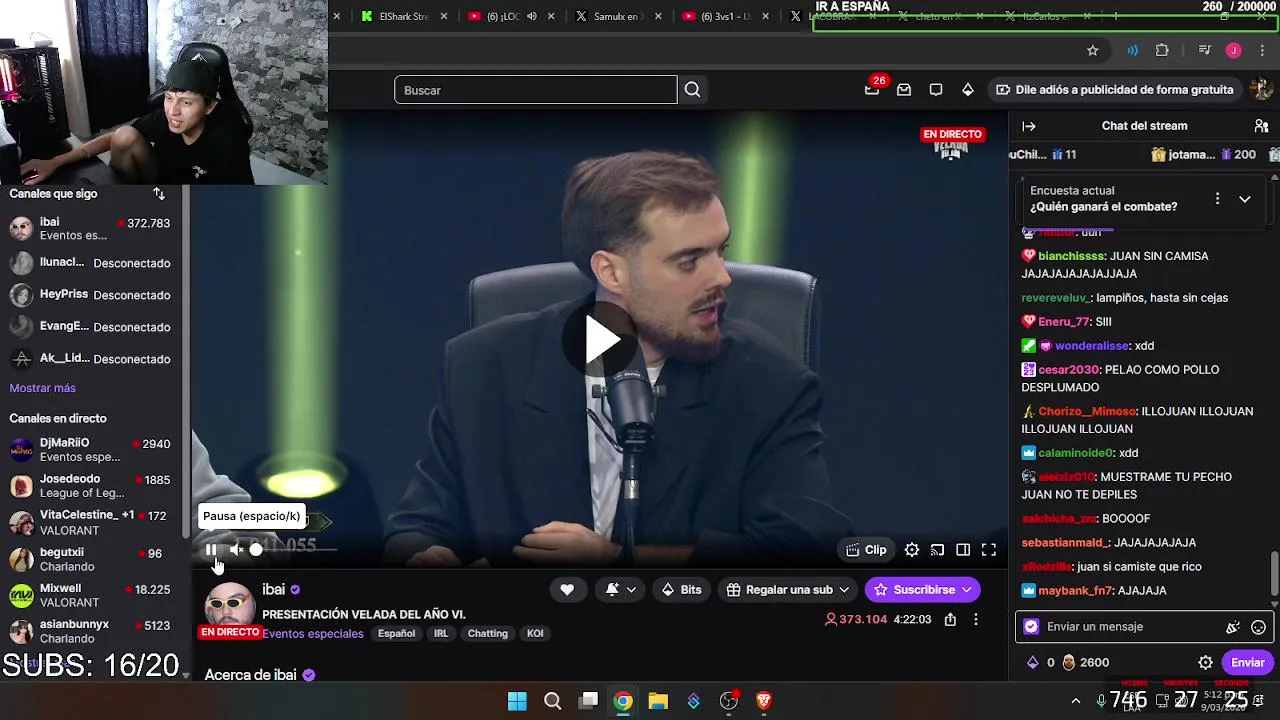
Task: Open the Windows Start menu
Action: 517,701
